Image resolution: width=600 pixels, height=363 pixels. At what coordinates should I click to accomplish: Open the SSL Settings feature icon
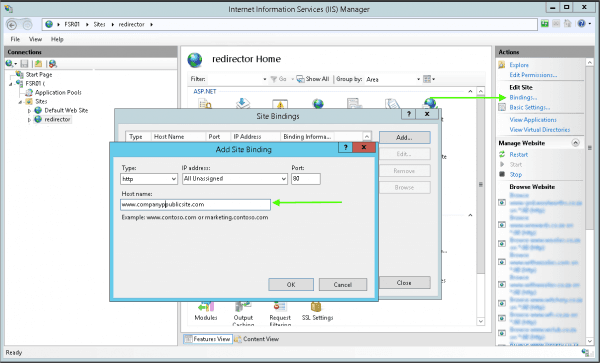(317, 311)
